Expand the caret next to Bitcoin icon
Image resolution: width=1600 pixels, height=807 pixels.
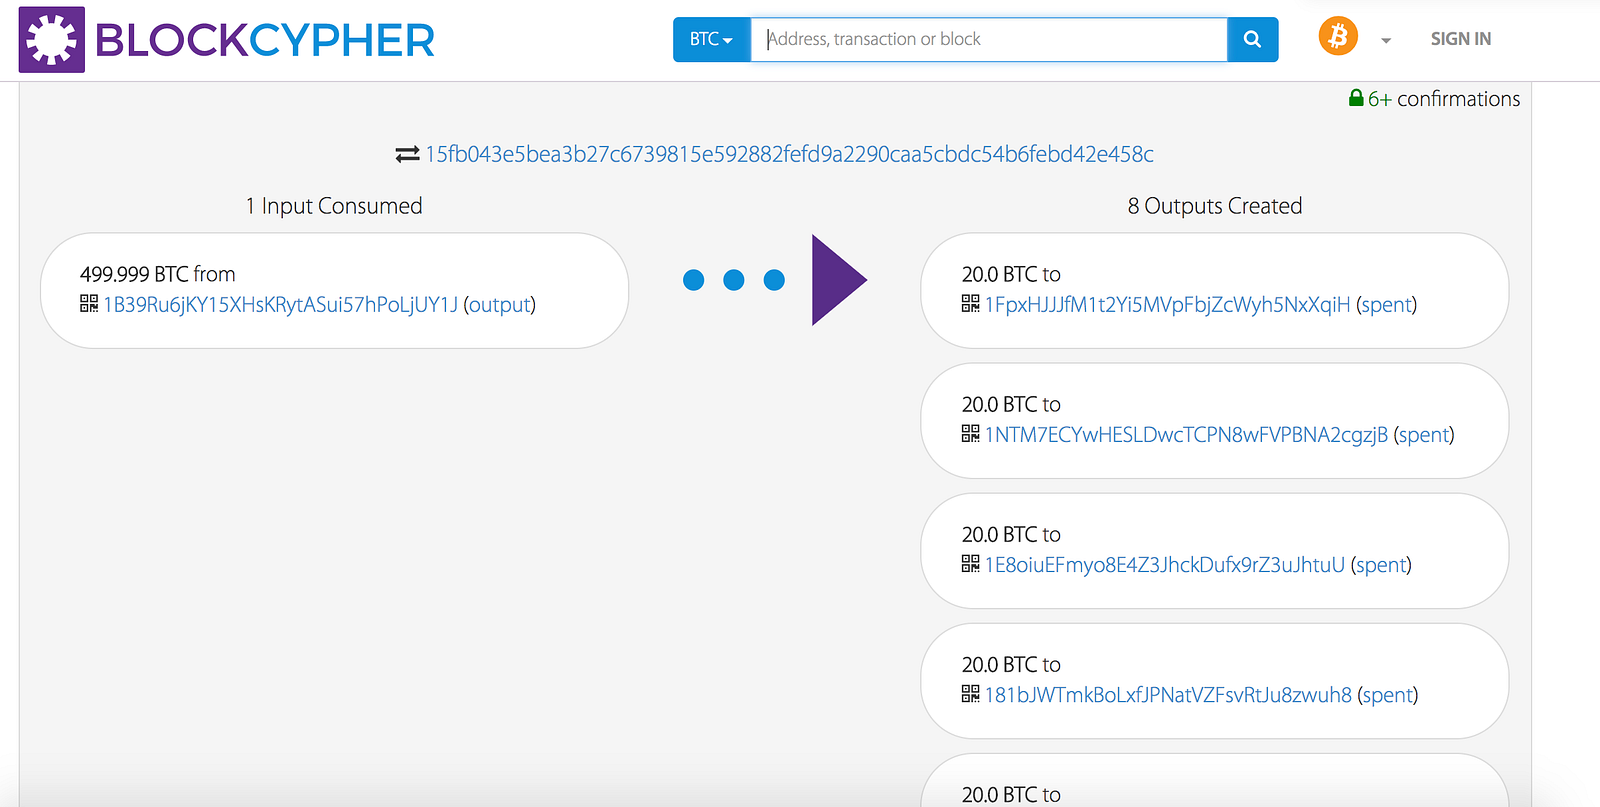click(1386, 41)
